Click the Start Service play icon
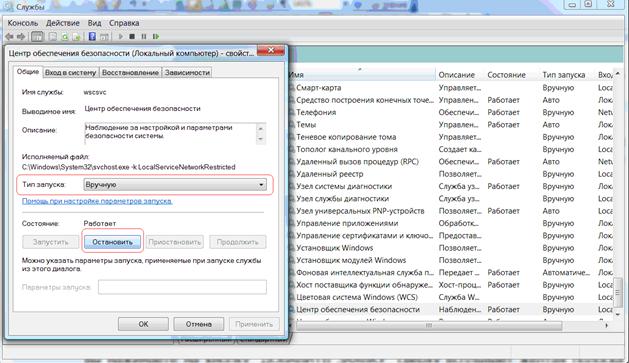The height and width of the screenshot is (363, 629). point(121,37)
